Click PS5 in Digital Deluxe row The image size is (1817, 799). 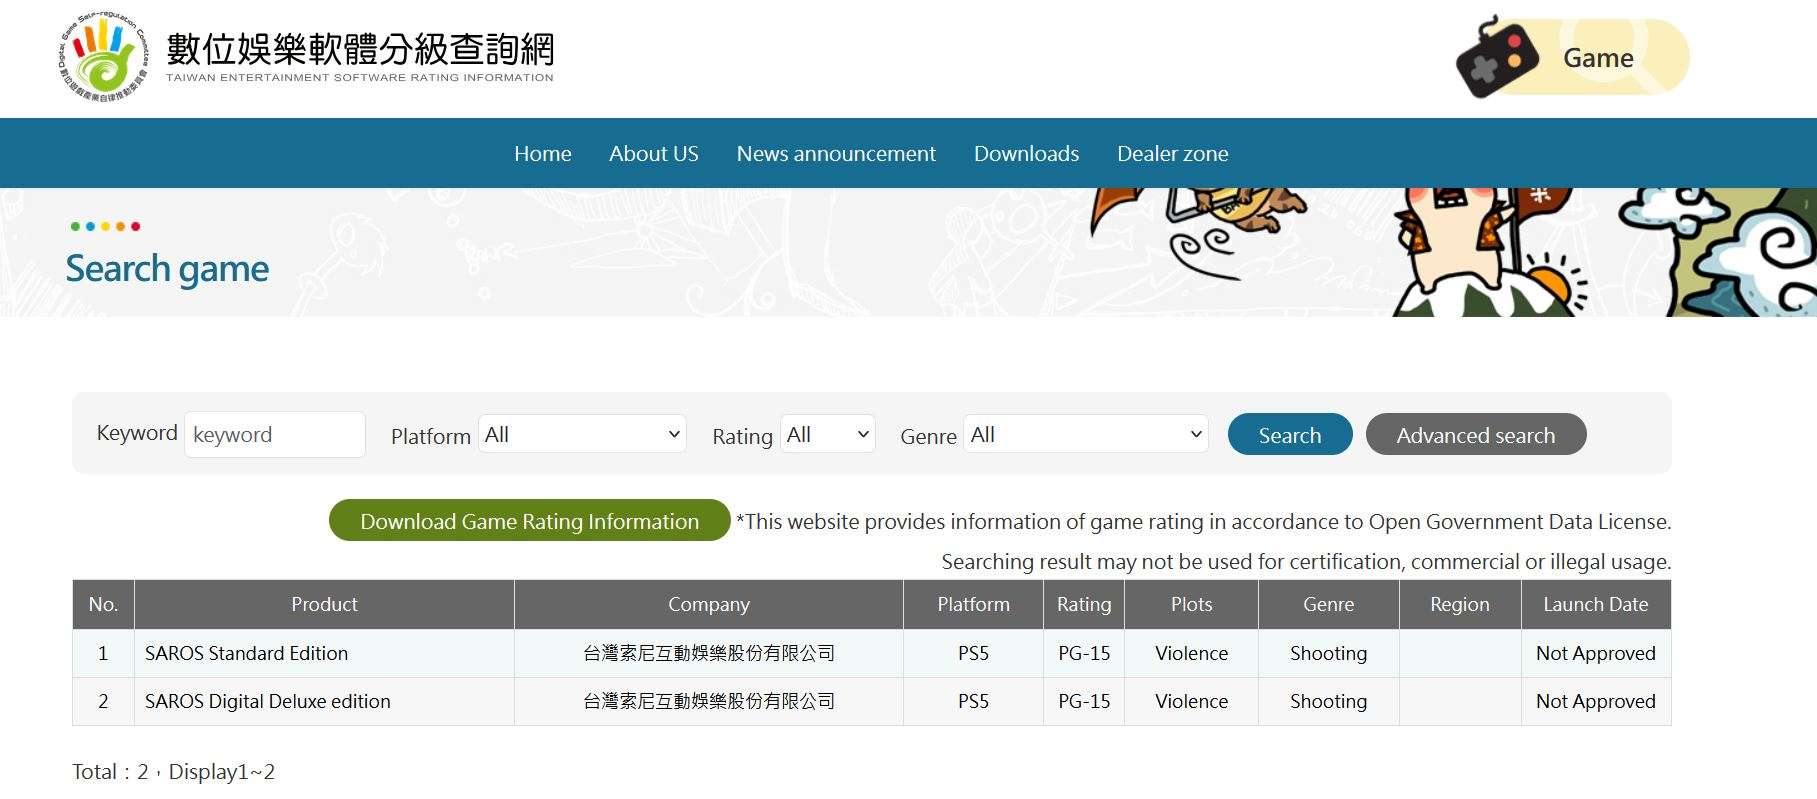pyautogui.click(x=973, y=701)
